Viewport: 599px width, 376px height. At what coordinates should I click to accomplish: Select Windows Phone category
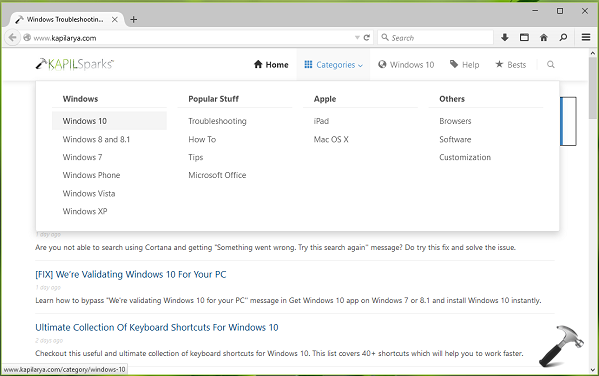(91, 175)
